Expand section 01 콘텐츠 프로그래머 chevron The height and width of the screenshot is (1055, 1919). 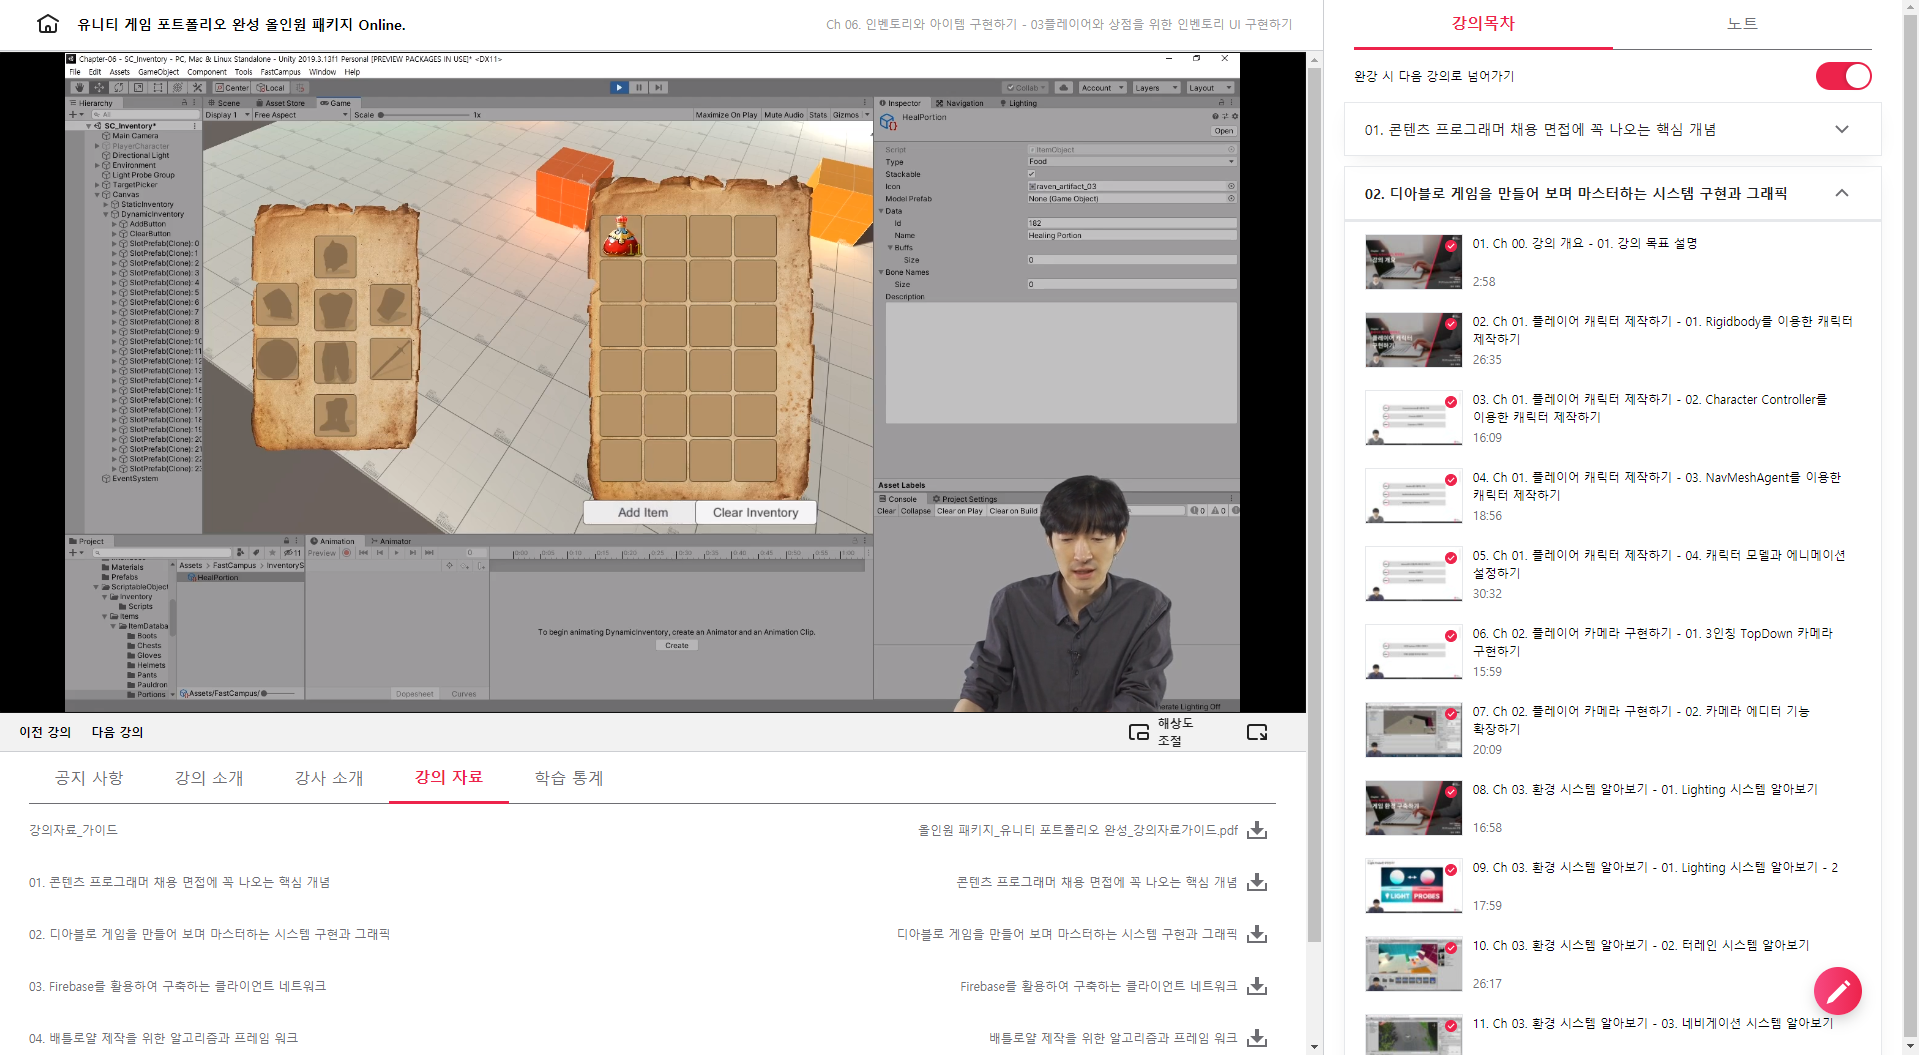point(1842,129)
